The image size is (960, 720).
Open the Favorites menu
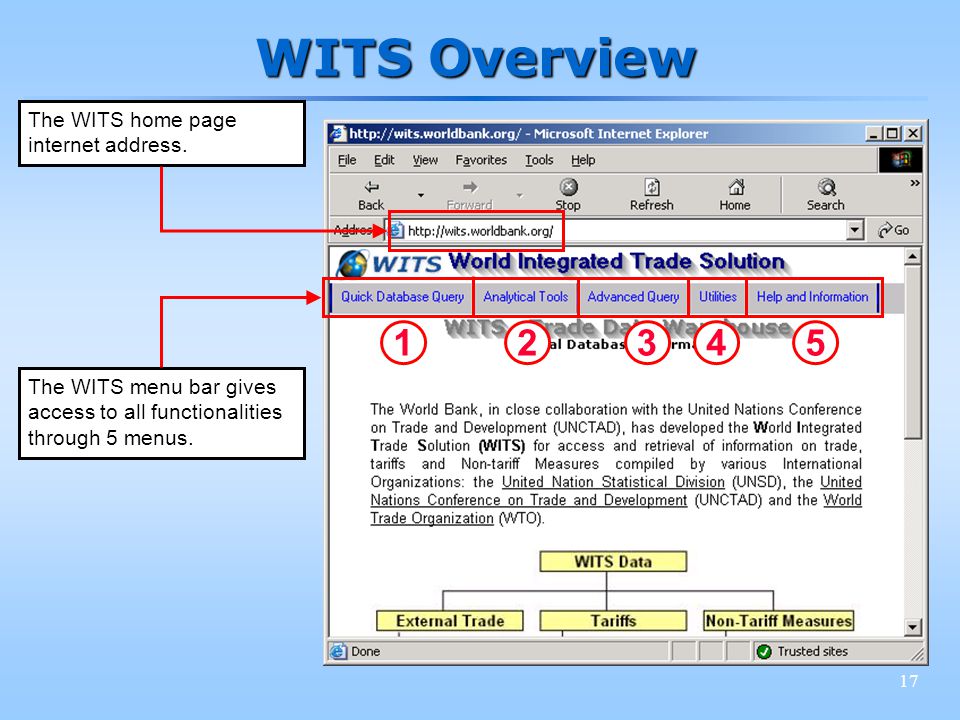tap(481, 160)
